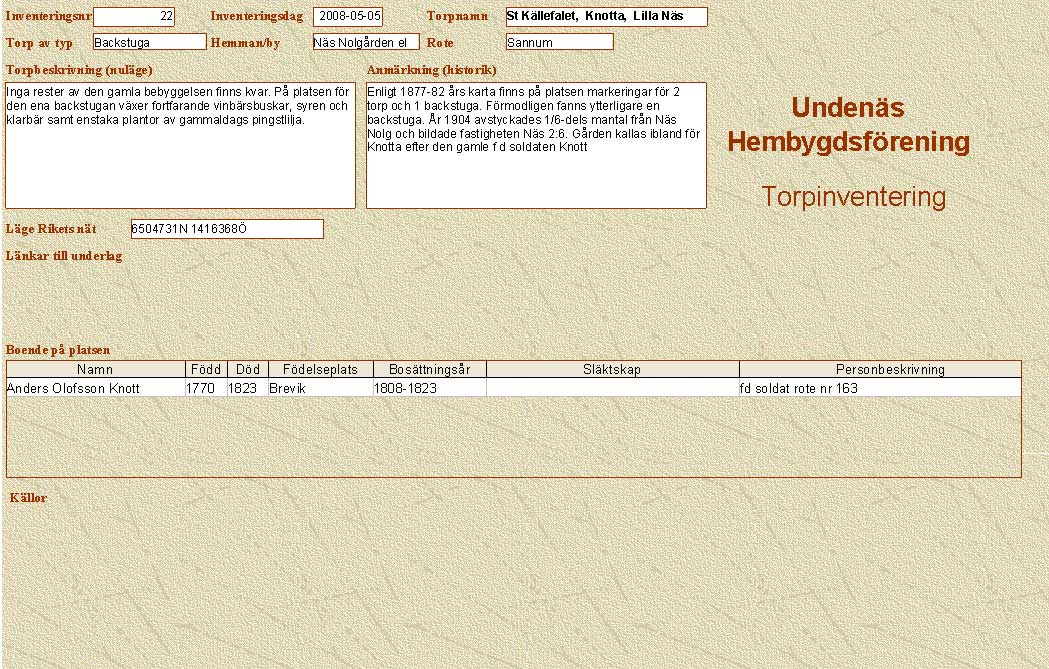Screen dimensions: 1049x669
Task: Select the Anders Olofsson Knott name cell
Action: (x=95, y=388)
